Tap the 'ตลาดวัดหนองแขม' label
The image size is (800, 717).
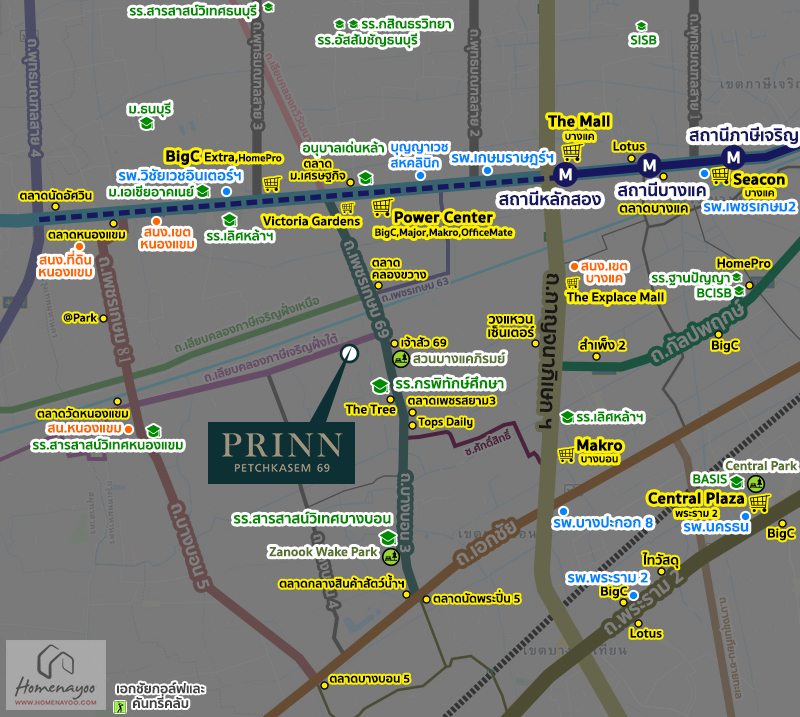[83, 413]
